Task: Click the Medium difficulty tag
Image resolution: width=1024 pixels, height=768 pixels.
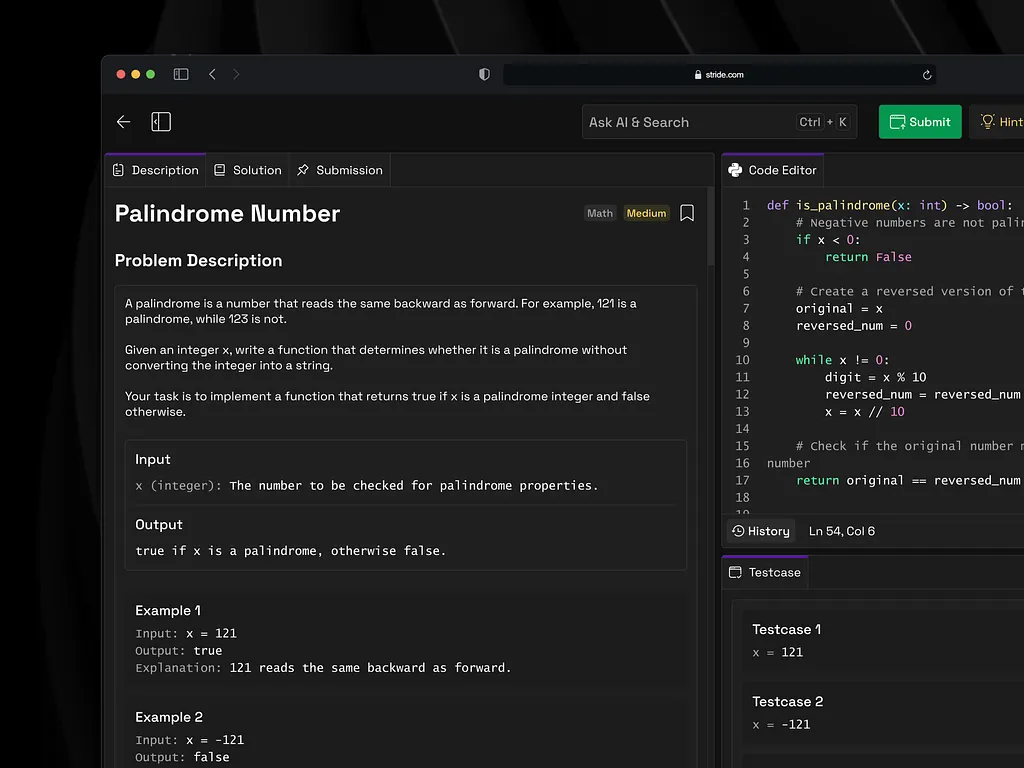Action: point(647,214)
